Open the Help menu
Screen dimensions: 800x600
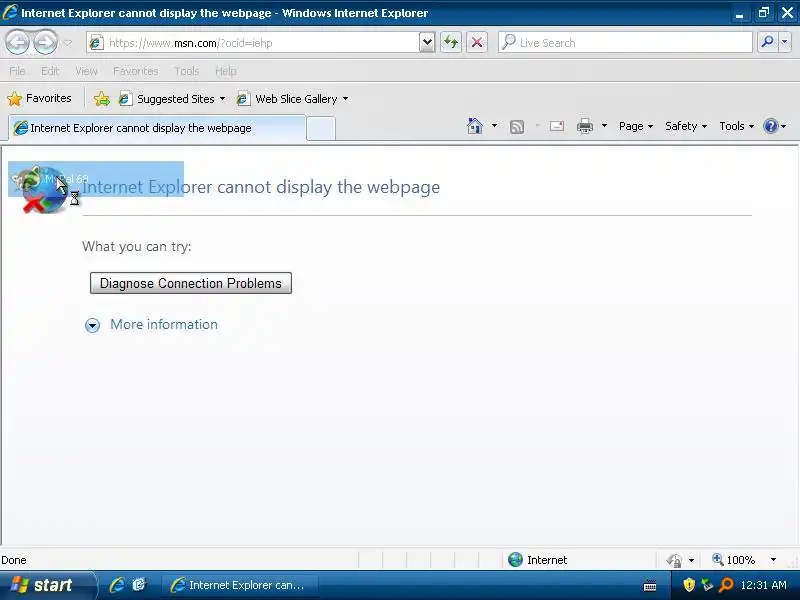point(226,71)
